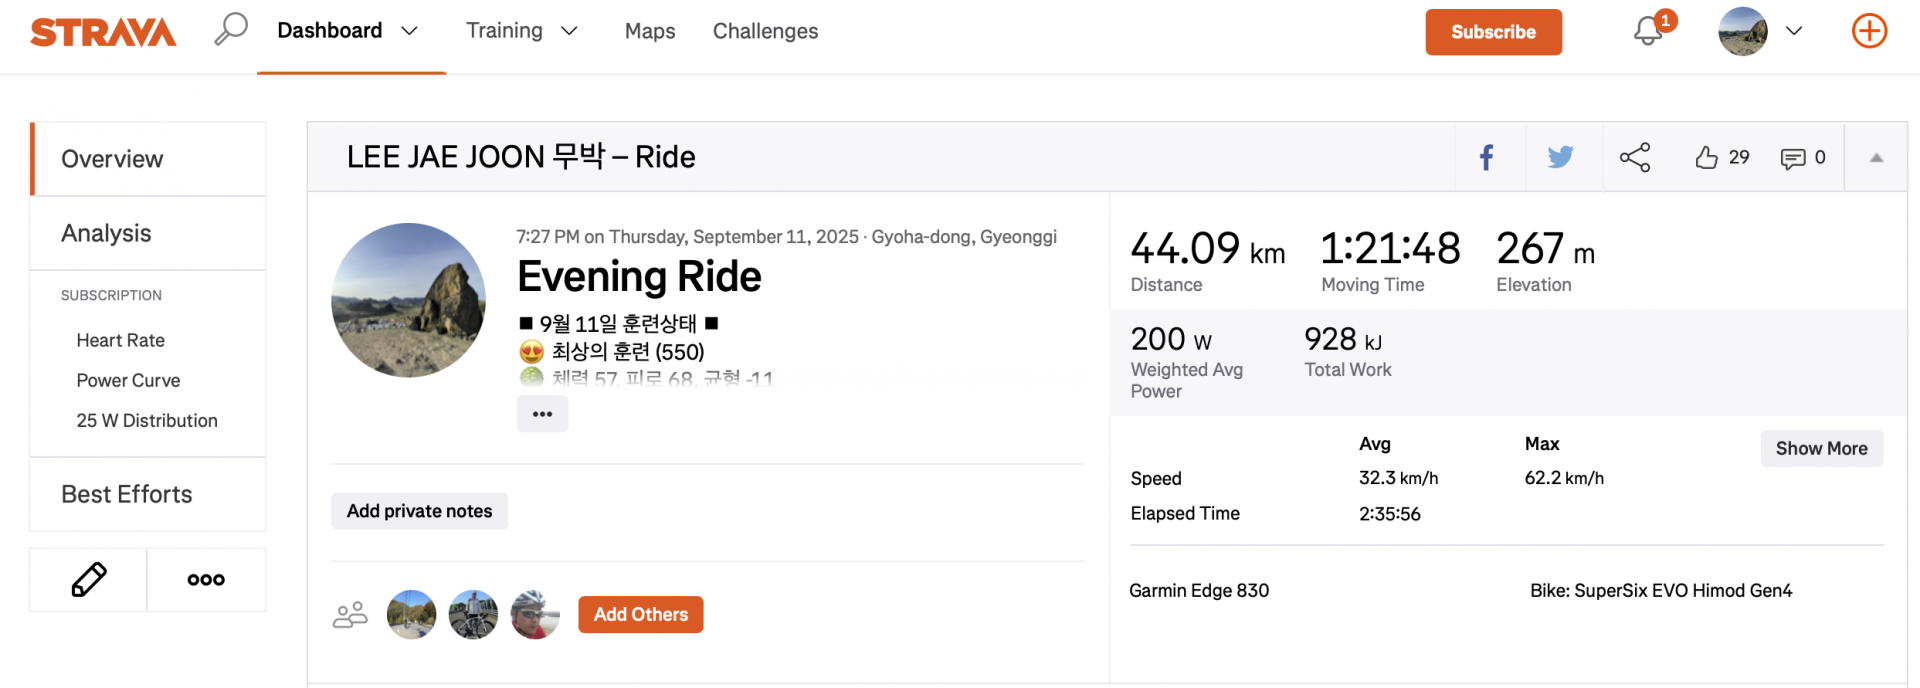Viewport: 1920px width, 688px height.
Task: Share activity on Twitter
Action: [x=1560, y=157]
